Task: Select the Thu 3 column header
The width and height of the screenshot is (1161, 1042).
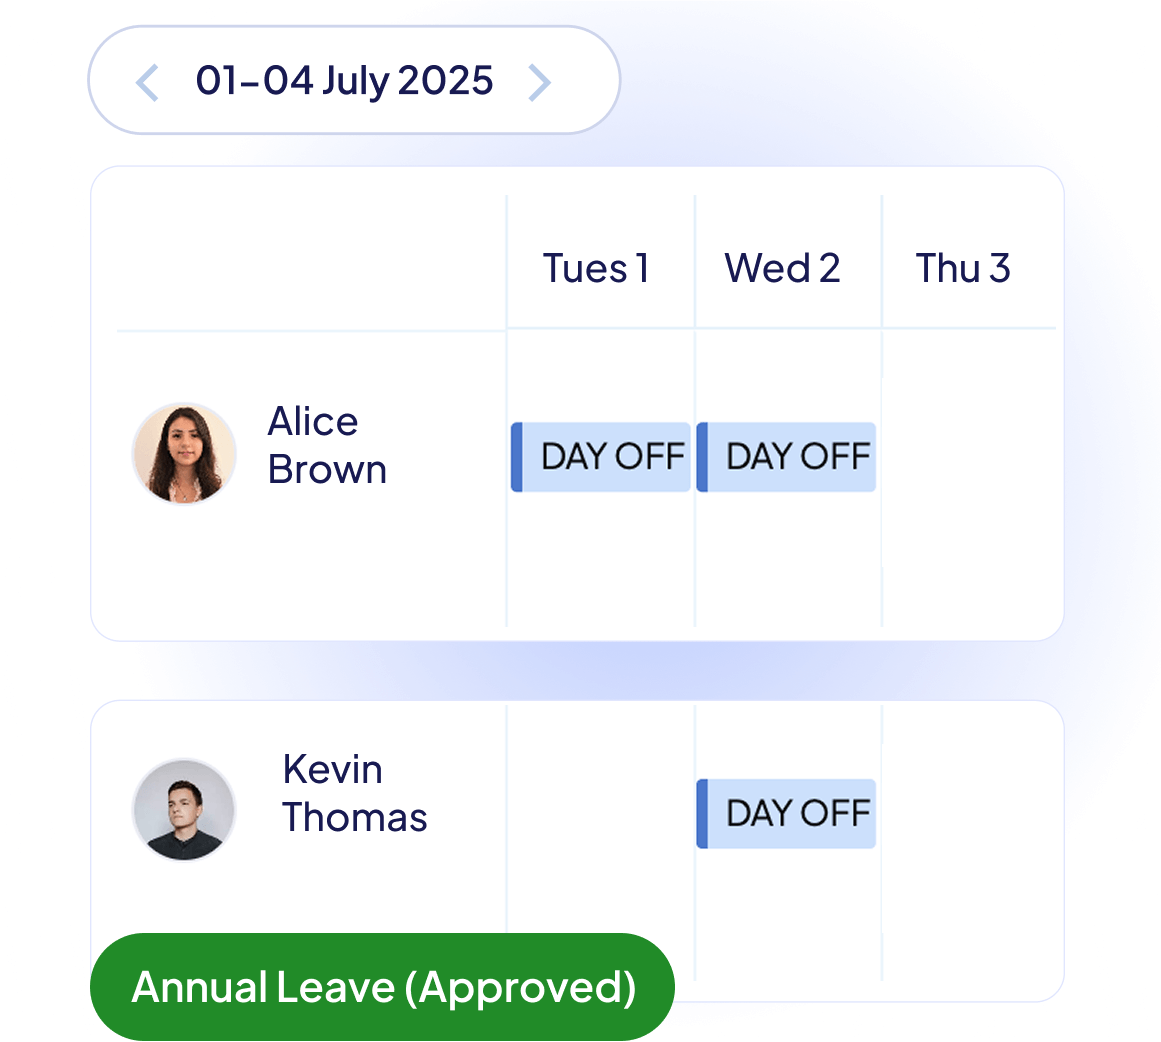Action: (963, 268)
